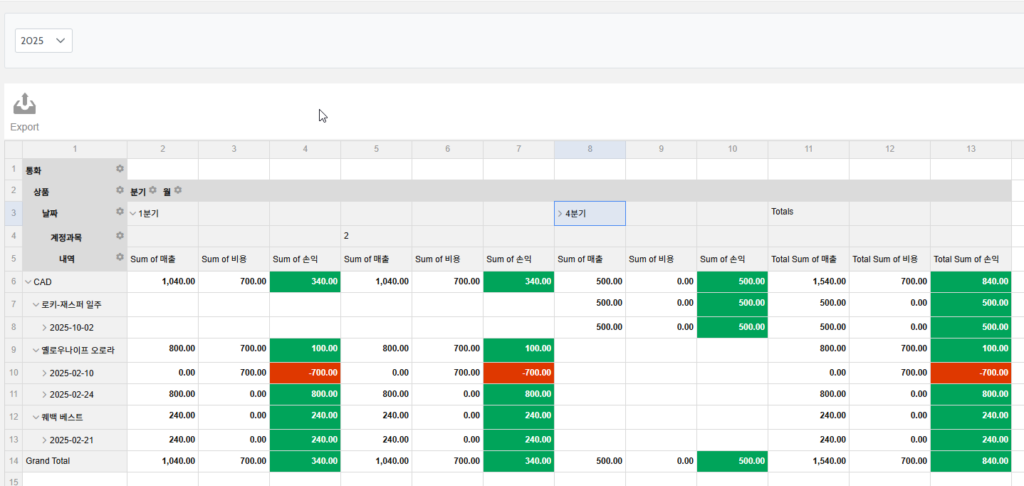Viewport: 1024px width, 486px height.
Task: Click 800.00 매출 cell in 옐로우나이프 오로라 row, column 2
Action: click(163, 350)
